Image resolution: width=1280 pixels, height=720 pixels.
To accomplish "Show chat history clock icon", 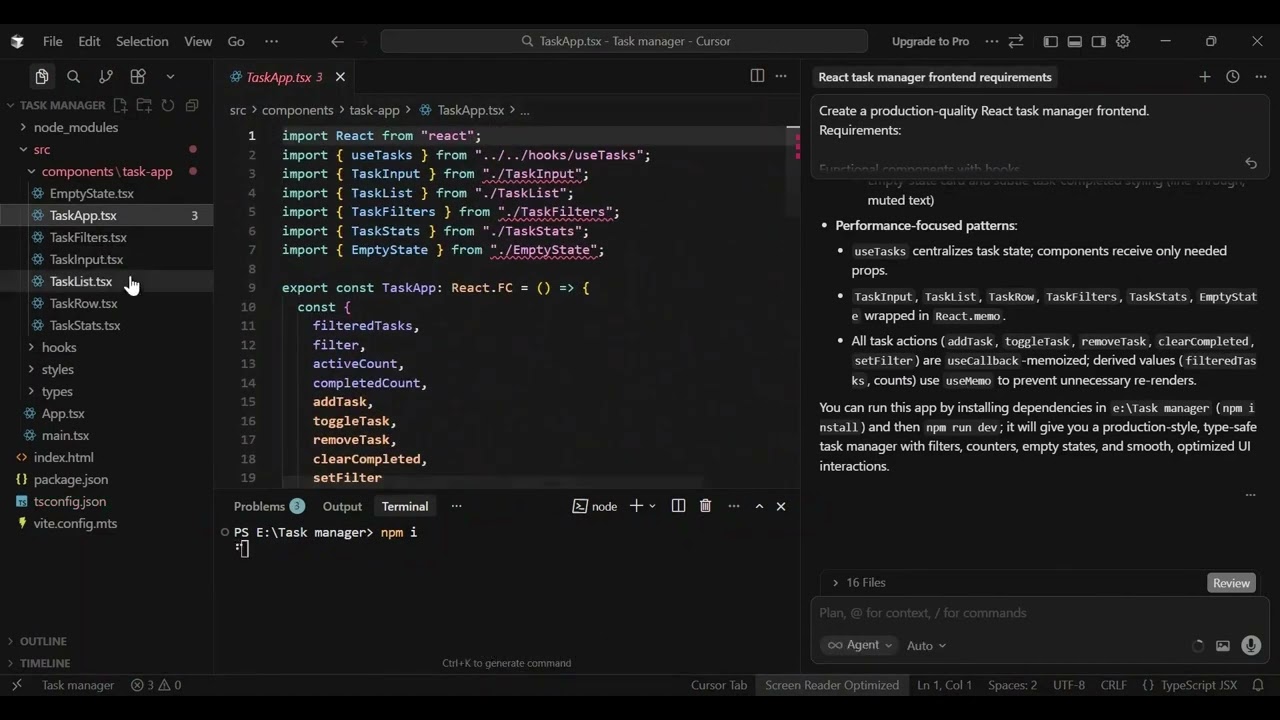I will pos(1232,77).
